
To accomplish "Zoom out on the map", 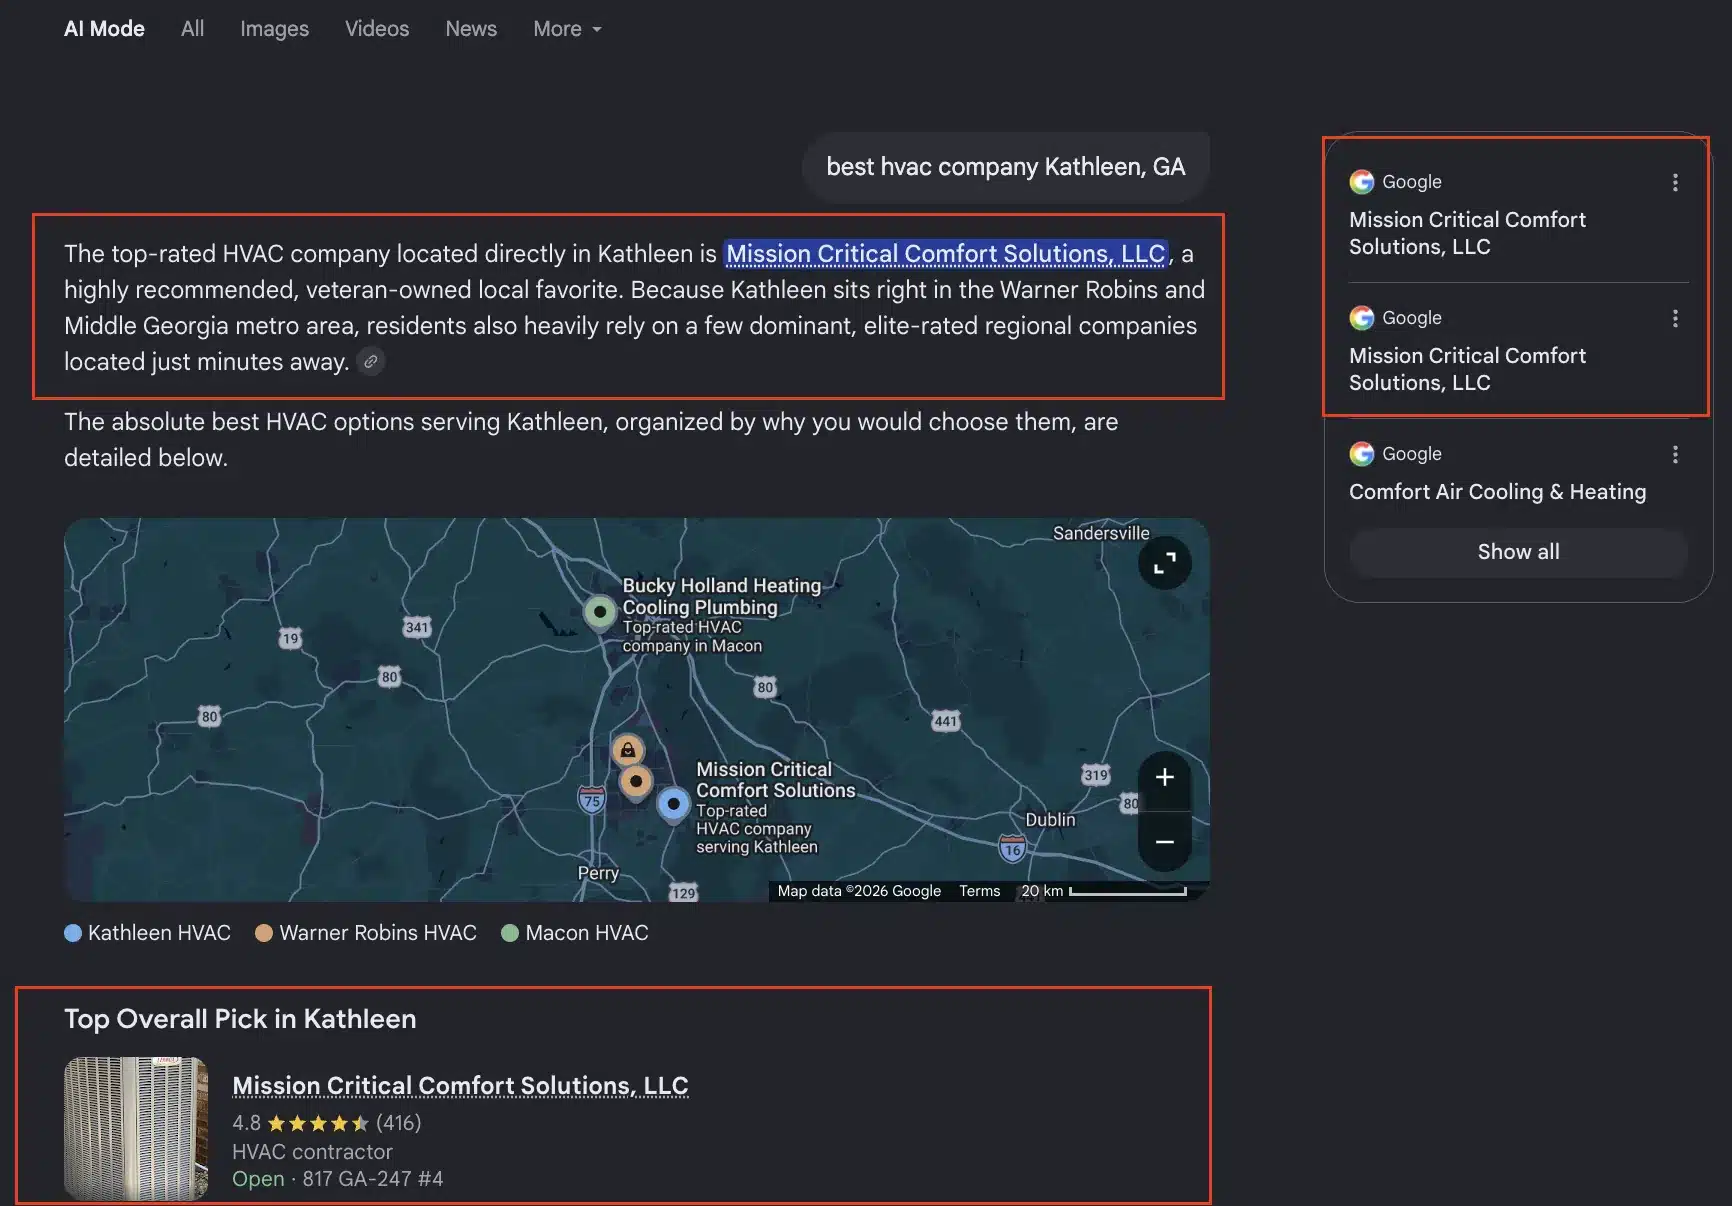I will tap(1164, 842).
